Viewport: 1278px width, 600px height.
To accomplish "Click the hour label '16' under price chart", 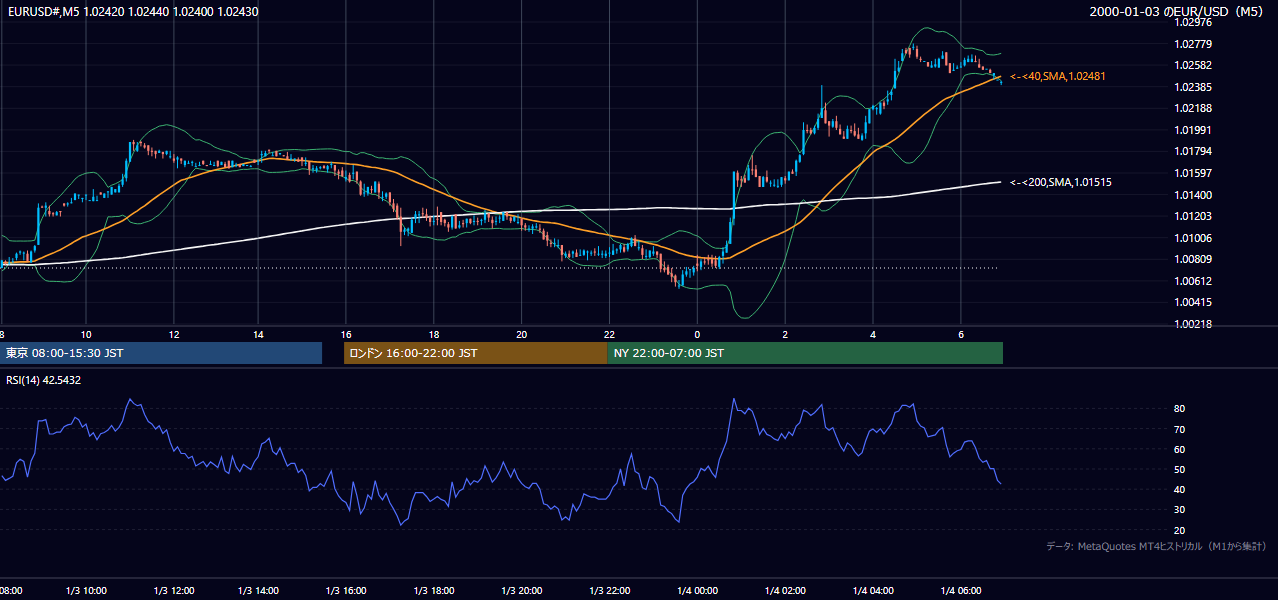I will [346, 334].
